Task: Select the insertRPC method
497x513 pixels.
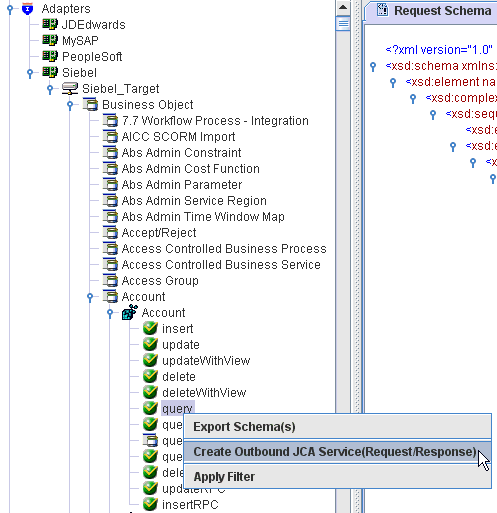Action: pyautogui.click(x=190, y=505)
